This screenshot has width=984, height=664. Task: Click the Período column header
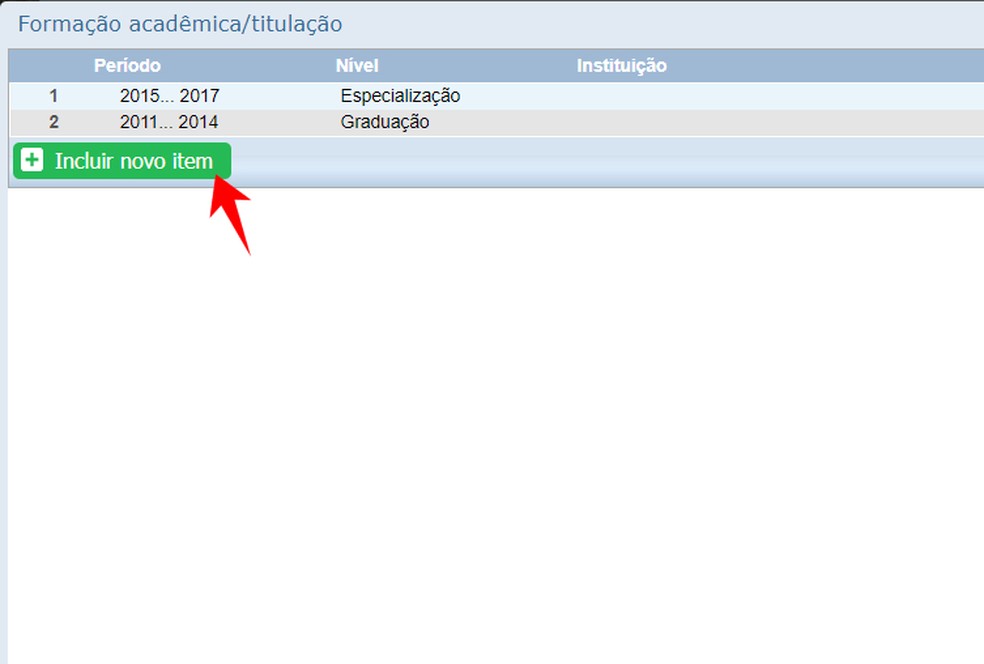coord(127,65)
